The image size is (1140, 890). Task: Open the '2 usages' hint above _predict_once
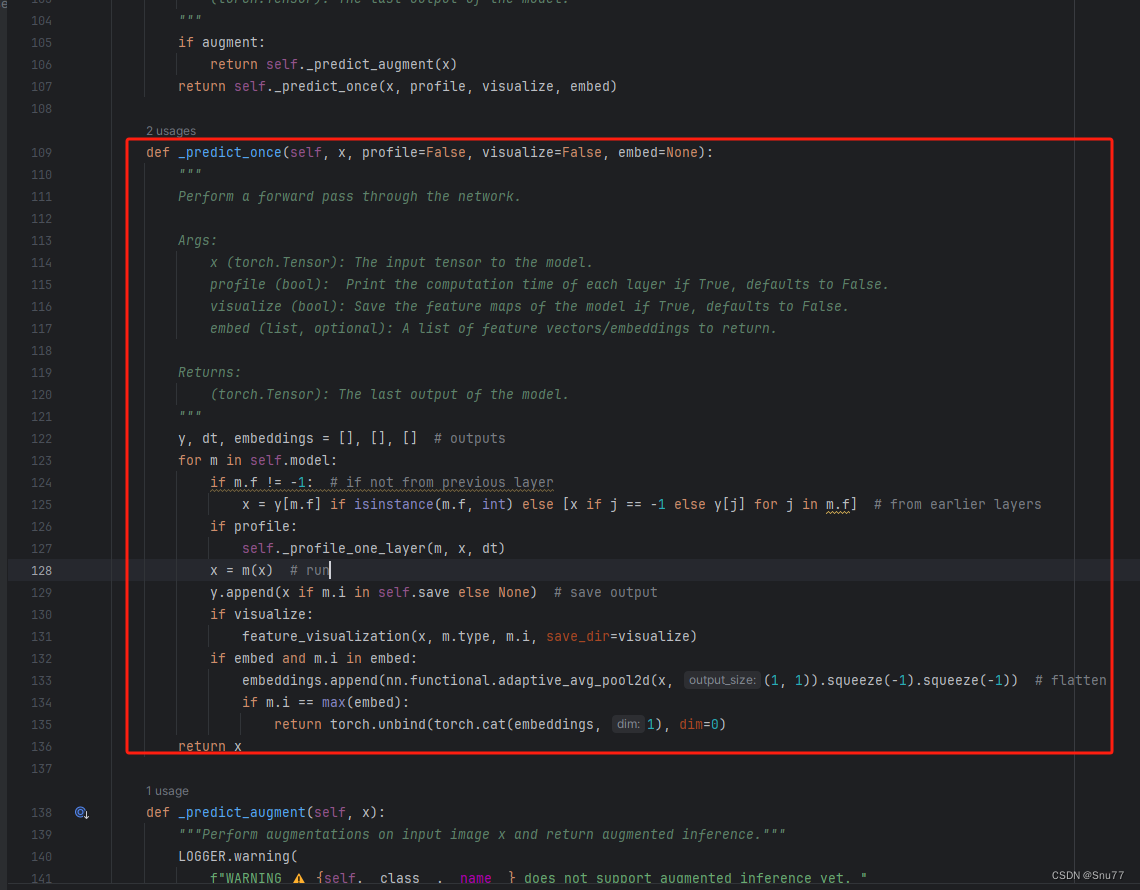pos(171,131)
